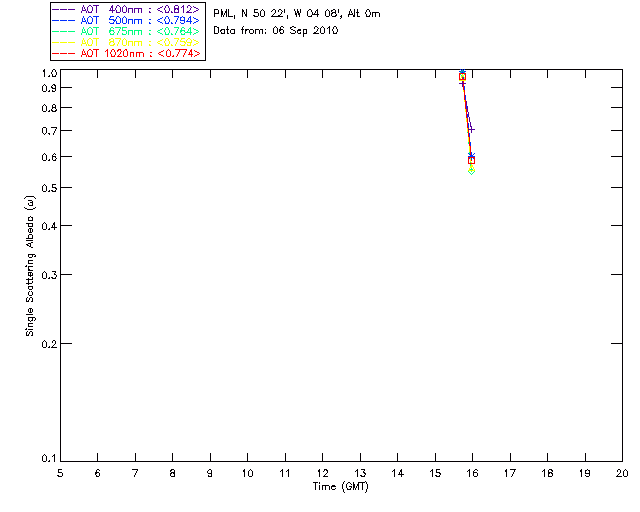Click the AOT 500nm legend entry
This screenshot has height=512, width=640.
tap(126, 20)
